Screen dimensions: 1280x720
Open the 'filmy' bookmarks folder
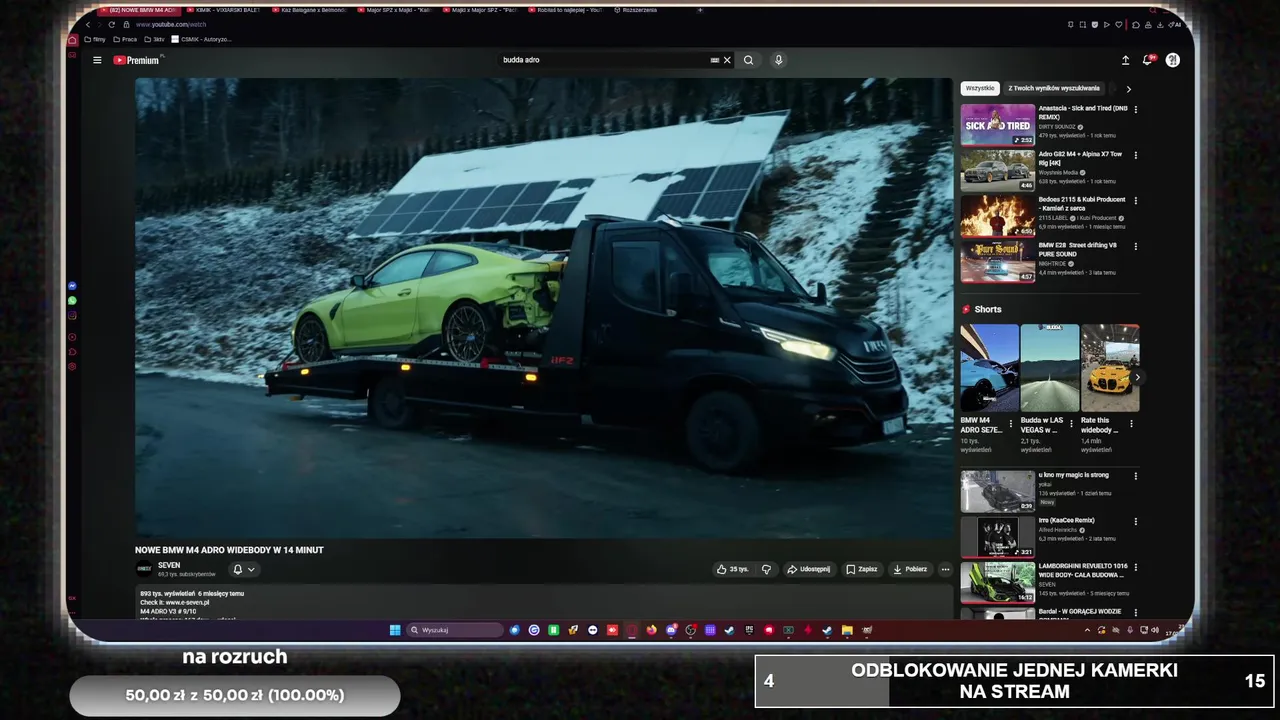pos(95,39)
